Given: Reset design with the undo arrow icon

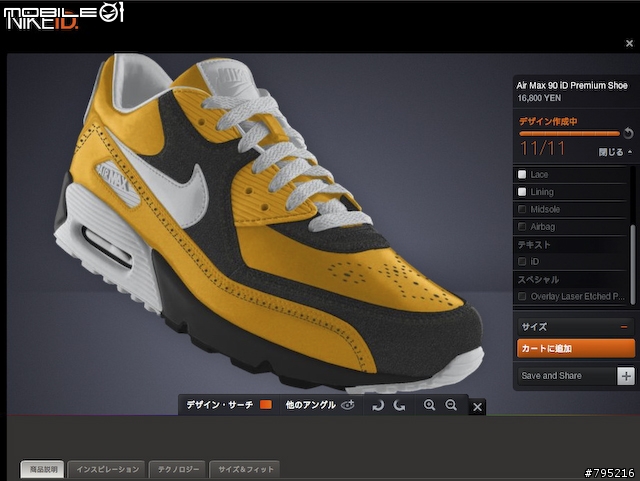Looking at the screenshot, I should point(628,133).
